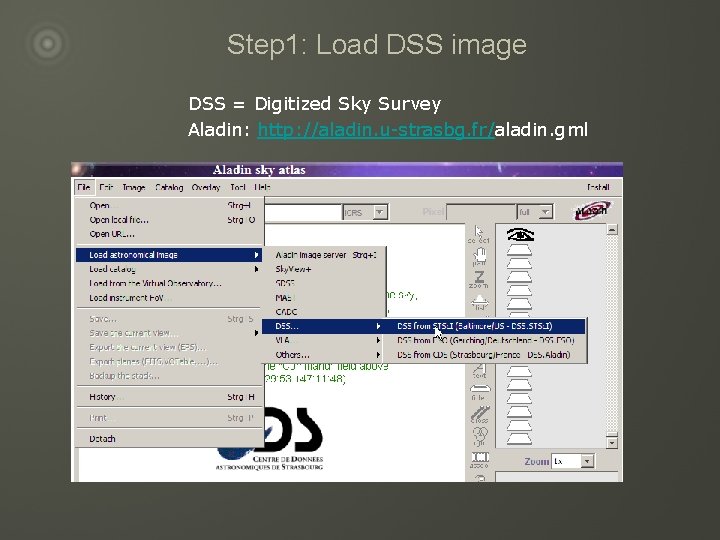Choose Load instrument FoV...
This screenshot has width=720, height=540.
[169, 298]
